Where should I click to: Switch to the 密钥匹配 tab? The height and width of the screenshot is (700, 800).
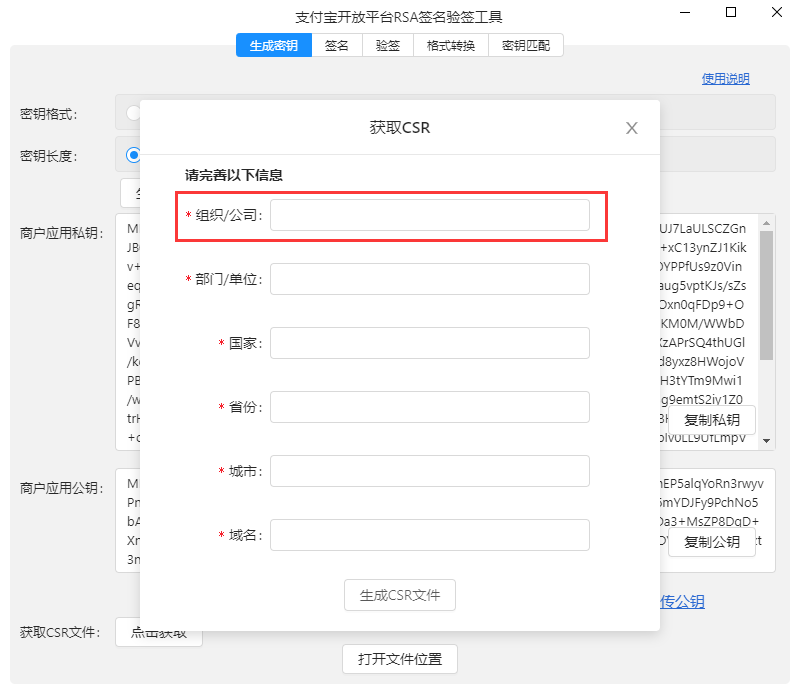pyautogui.click(x=526, y=45)
